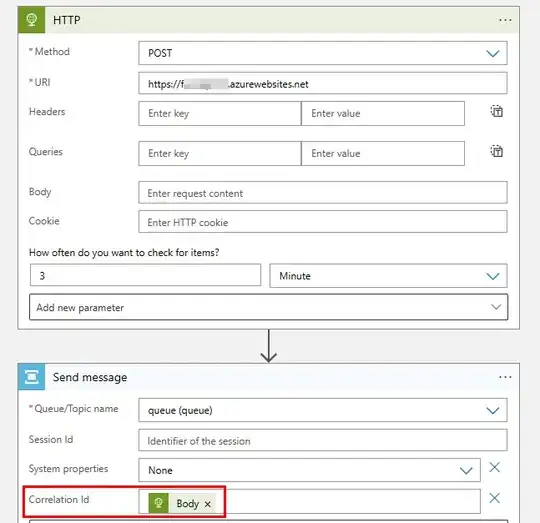Click the System properties label
This screenshot has width=540, height=523.
[x=69, y=469]
